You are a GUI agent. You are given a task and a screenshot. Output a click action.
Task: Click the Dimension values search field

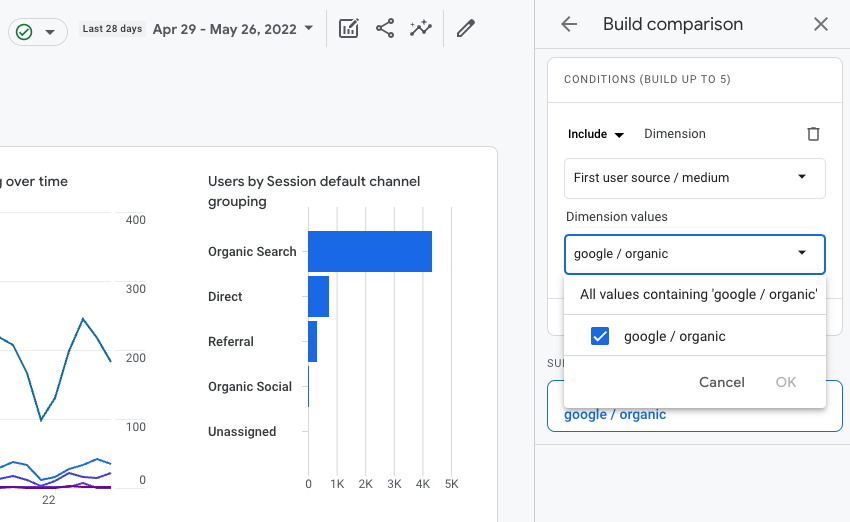680,254
